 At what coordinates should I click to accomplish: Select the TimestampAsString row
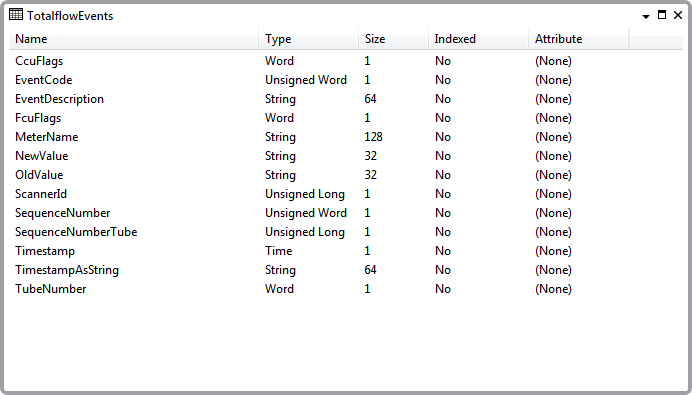(x=346, y=270)
